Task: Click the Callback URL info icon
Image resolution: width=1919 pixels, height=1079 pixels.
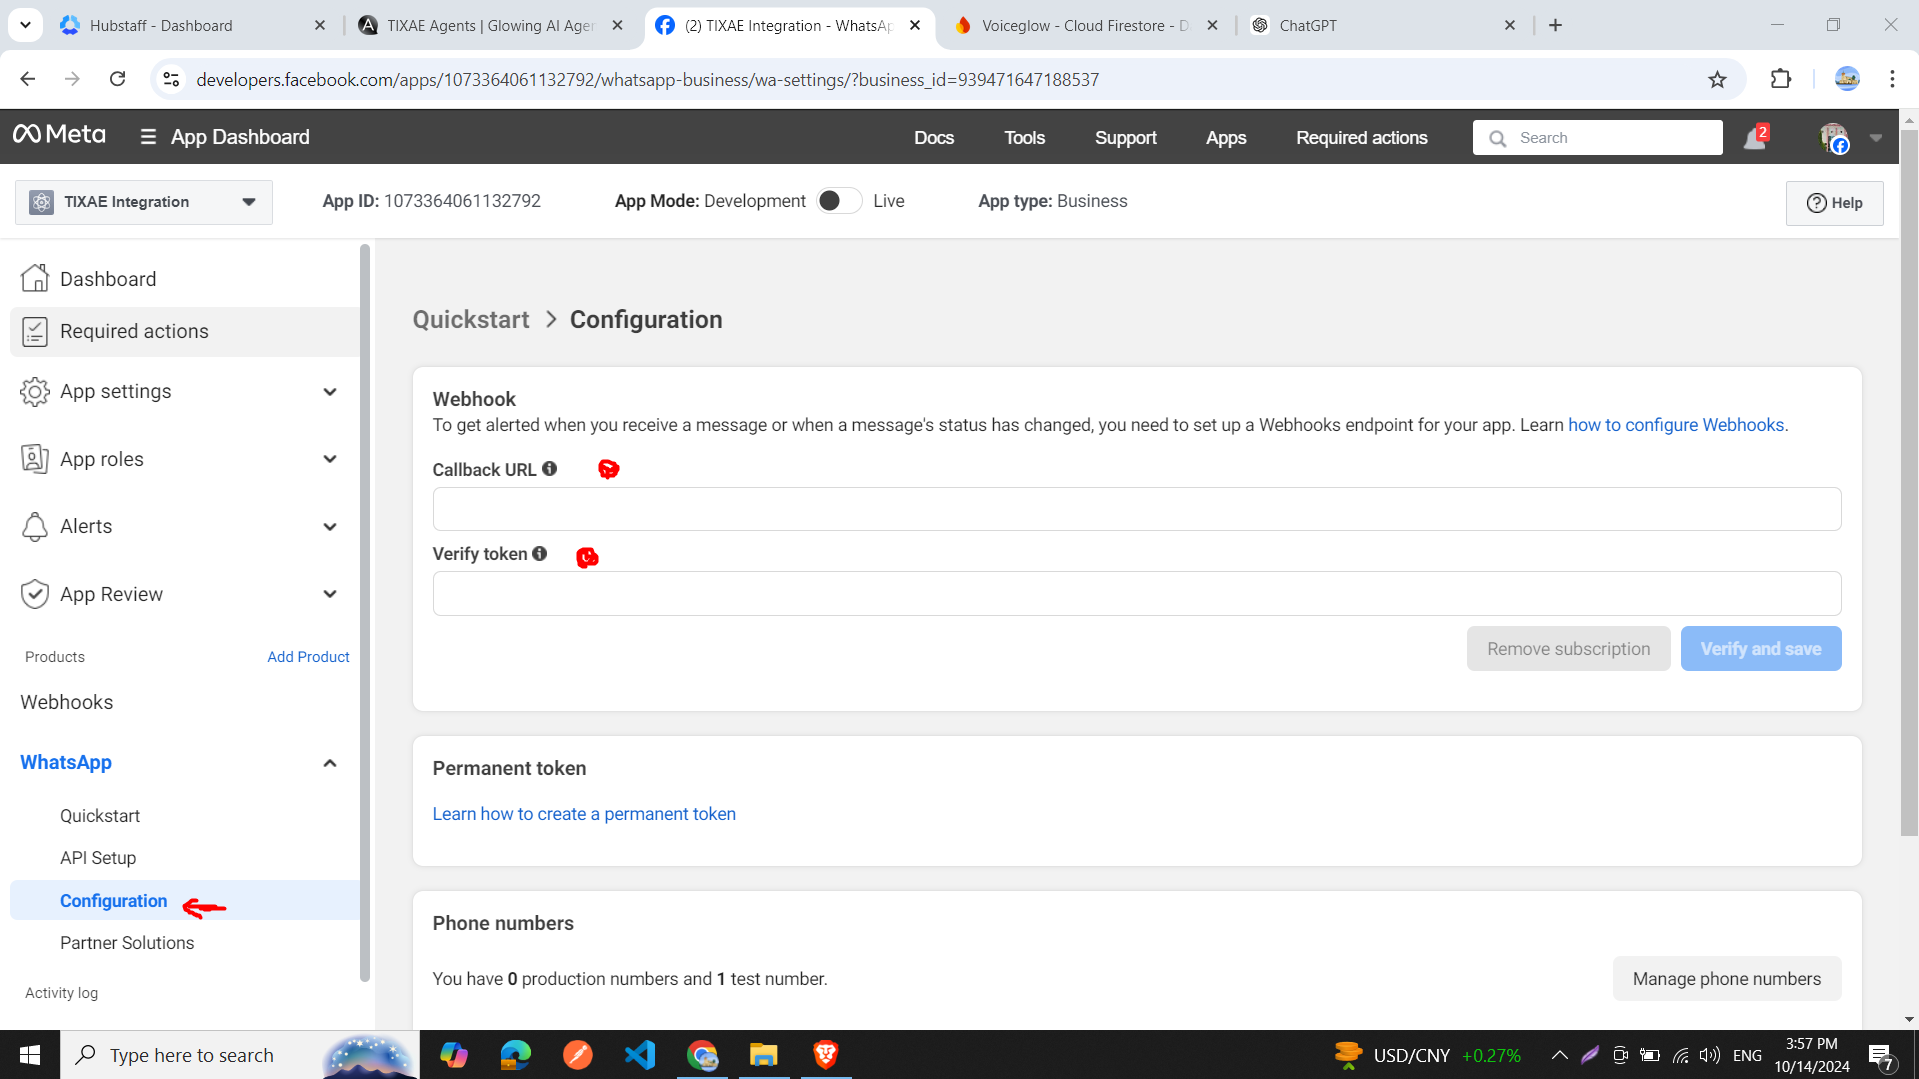Action: 550,469
